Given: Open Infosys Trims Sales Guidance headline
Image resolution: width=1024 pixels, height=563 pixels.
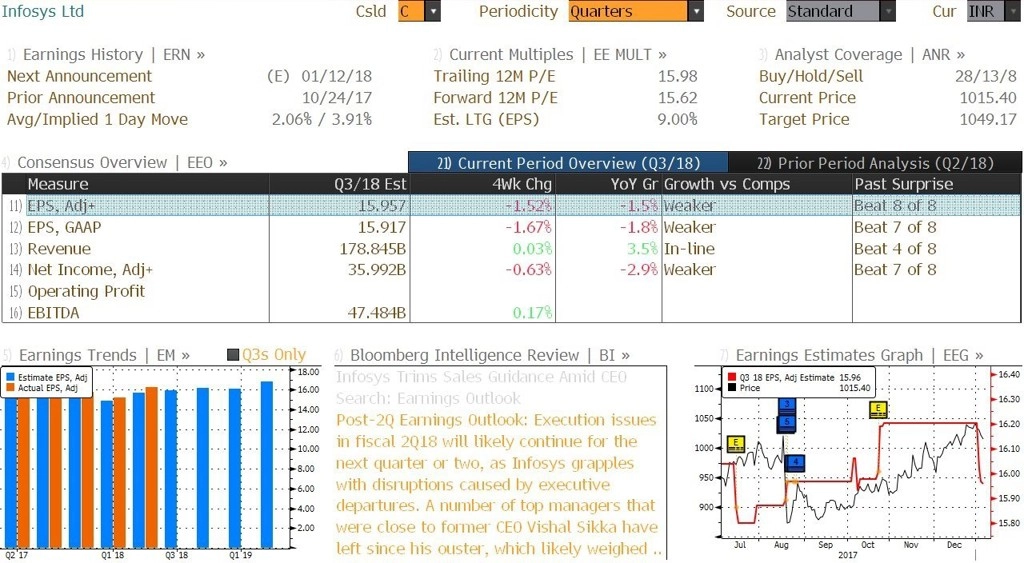Looking at the screenshot, I should tap(481, 377).
